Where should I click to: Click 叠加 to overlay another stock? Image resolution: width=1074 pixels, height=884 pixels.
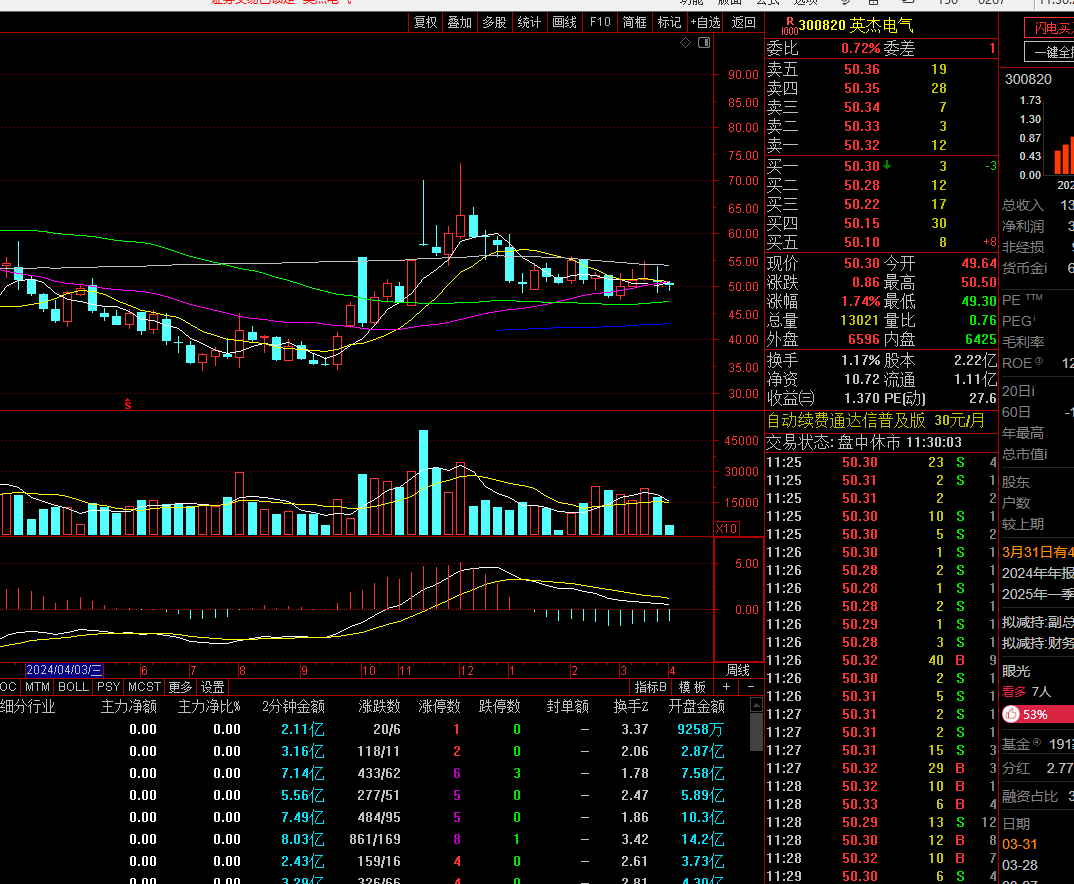pos(460,23)
